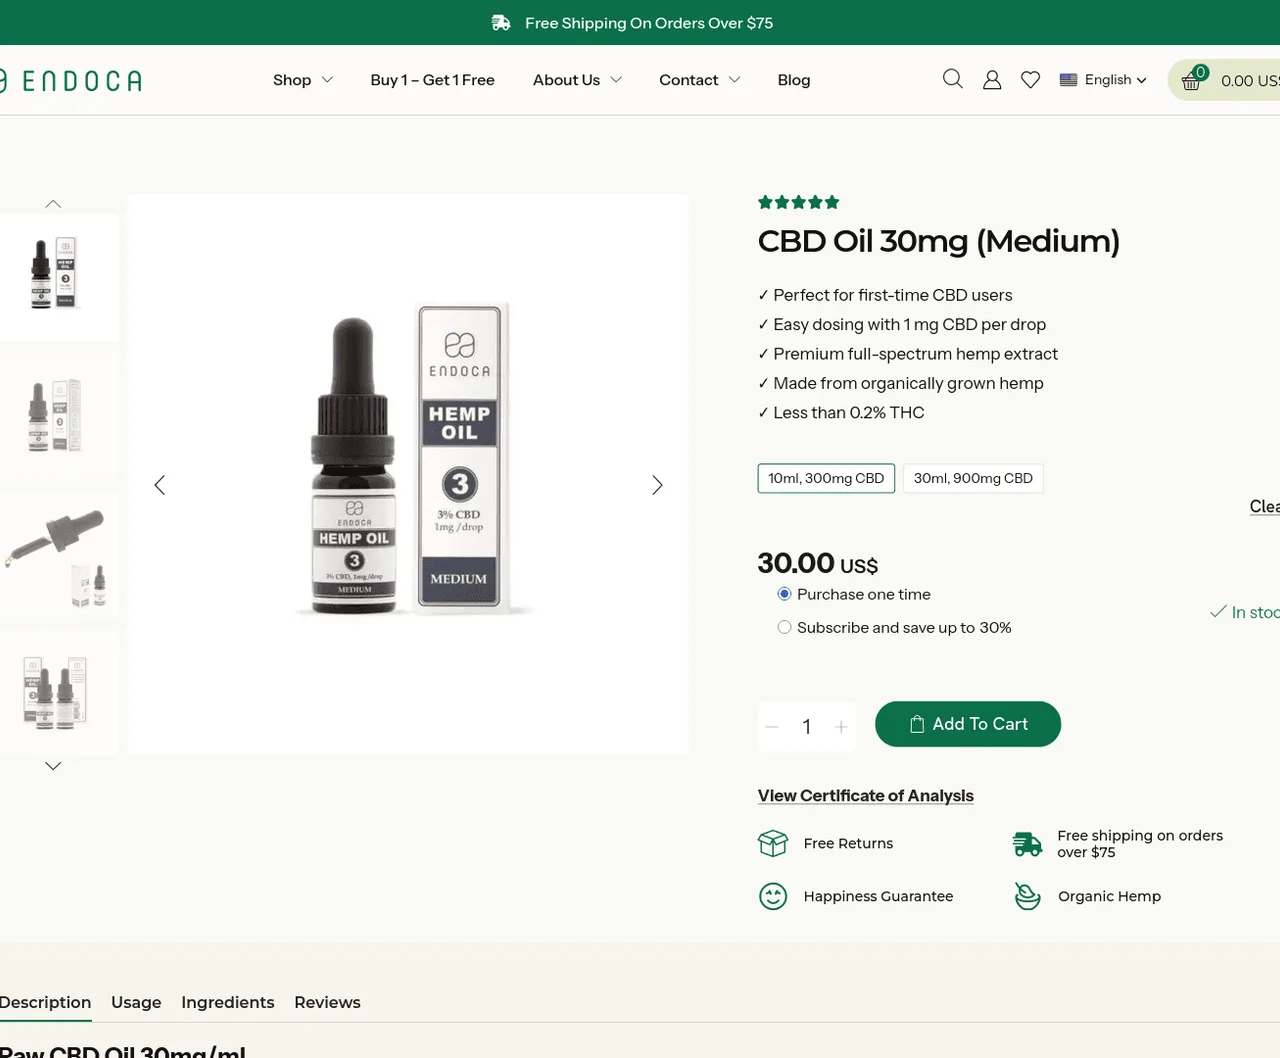Click 'Less than 0.2% THC' text

(x=848, y=412)
